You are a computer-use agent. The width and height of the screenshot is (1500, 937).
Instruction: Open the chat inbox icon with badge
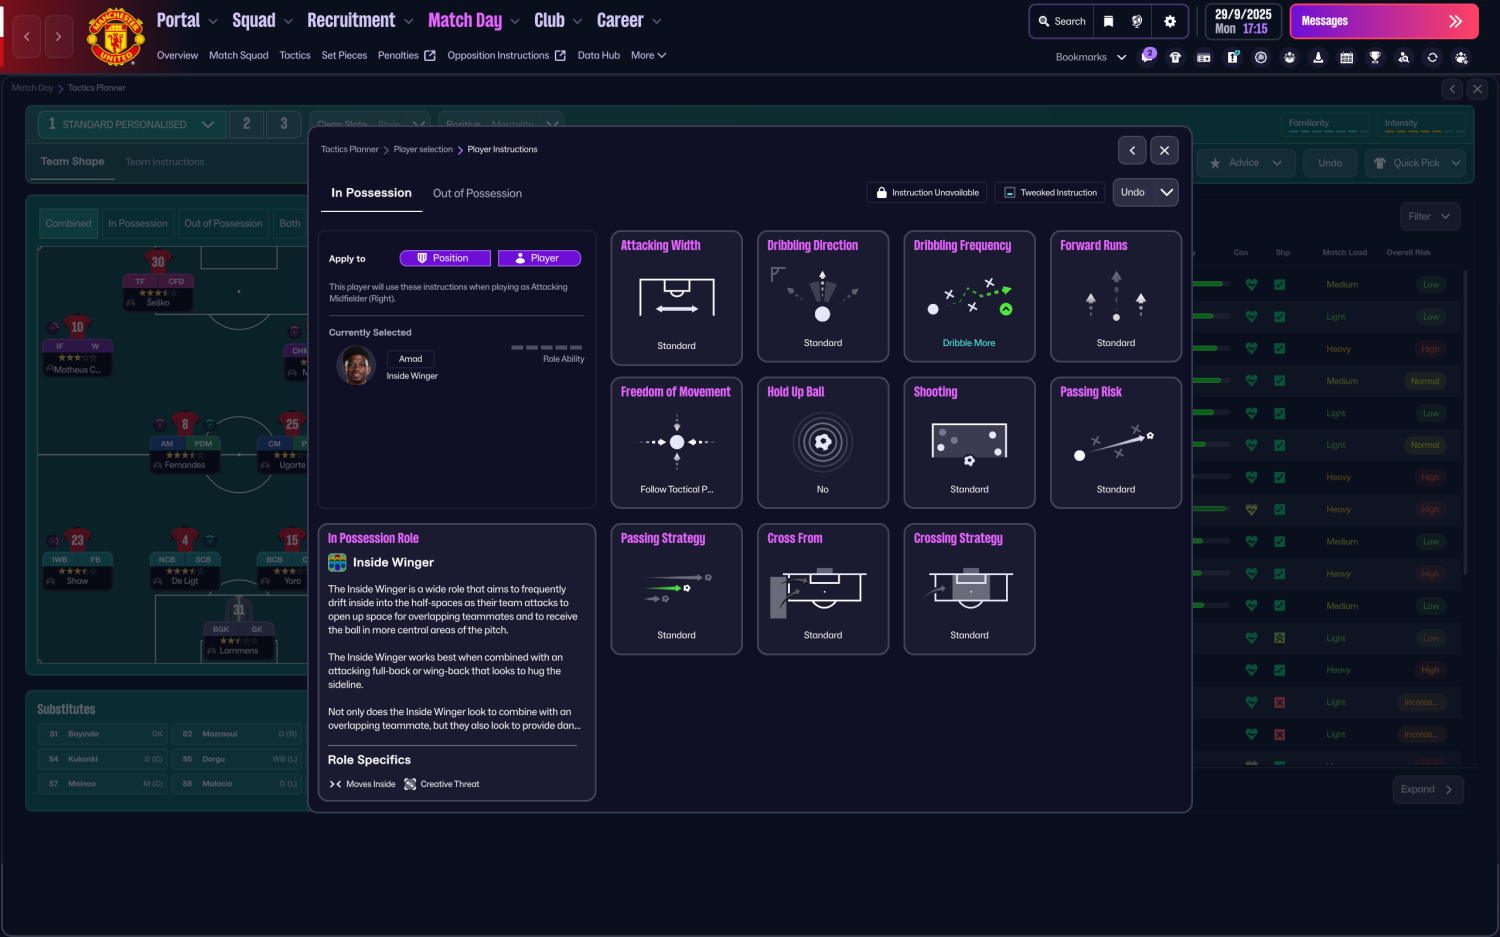(1148, 56)
